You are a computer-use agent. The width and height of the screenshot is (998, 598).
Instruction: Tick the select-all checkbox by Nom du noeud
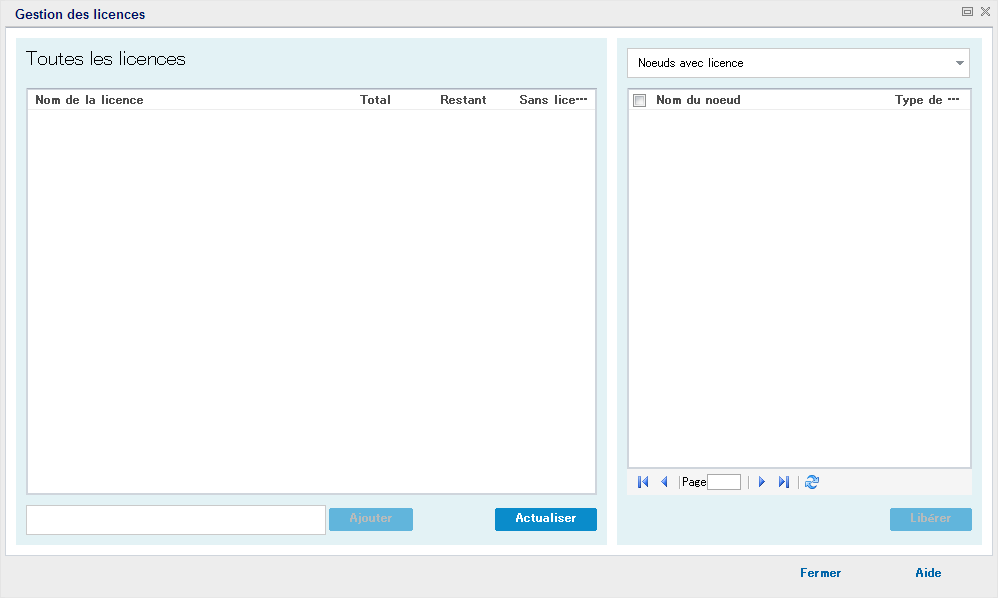pos(640,101)
